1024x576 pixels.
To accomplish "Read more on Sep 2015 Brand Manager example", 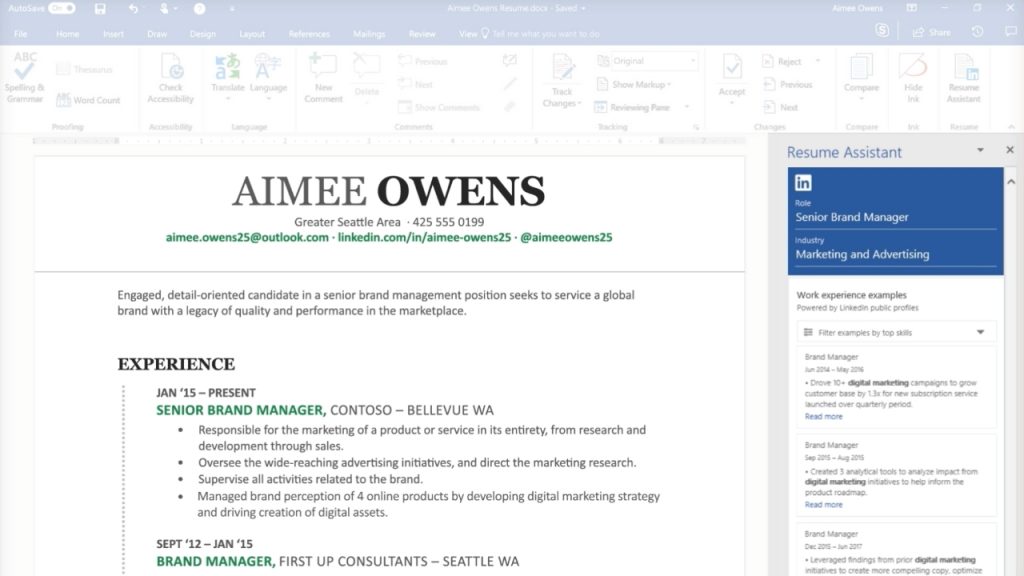I will (x=824, y=505).
